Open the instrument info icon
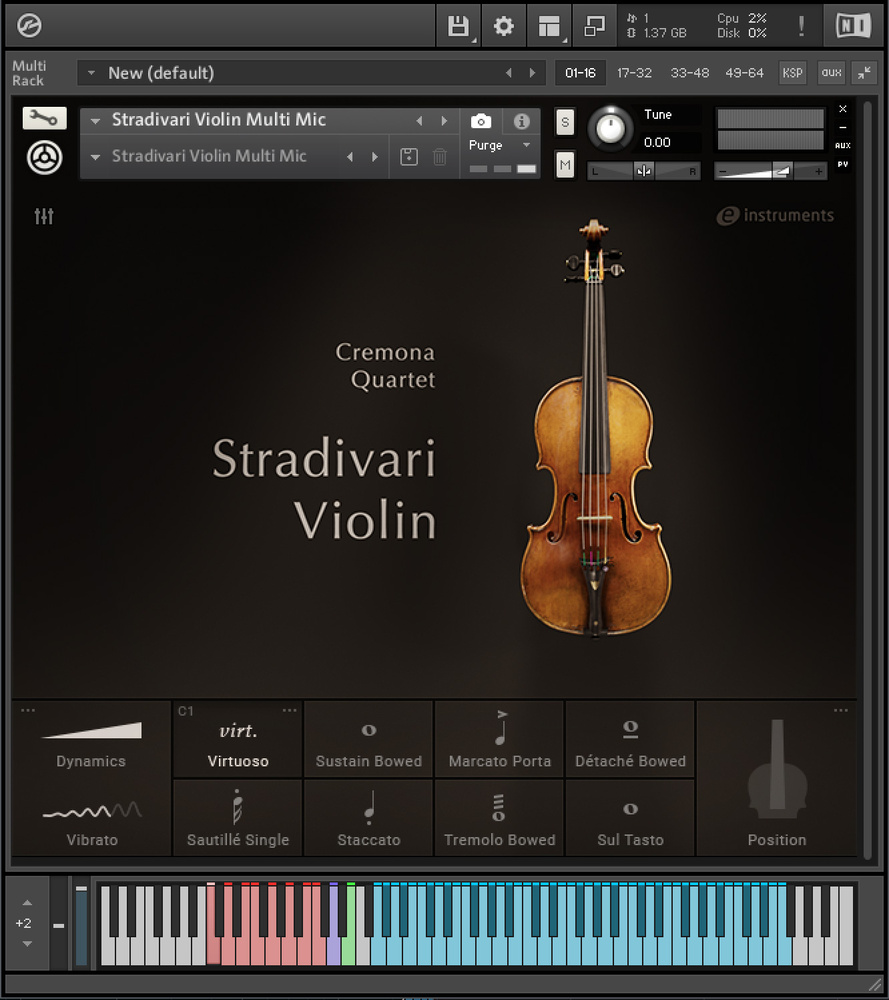The height and width of the screenshot is (1000, 889). click(x=521, y=121)
